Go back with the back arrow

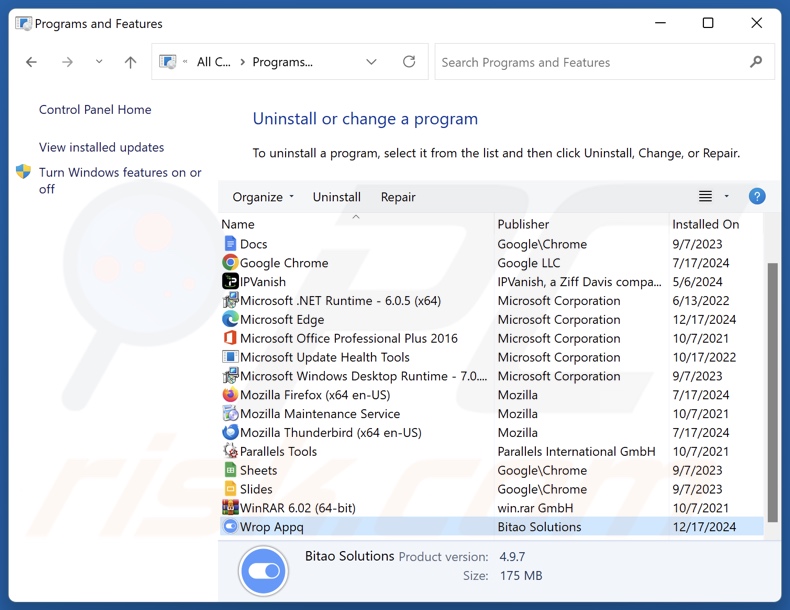(31, 62)
